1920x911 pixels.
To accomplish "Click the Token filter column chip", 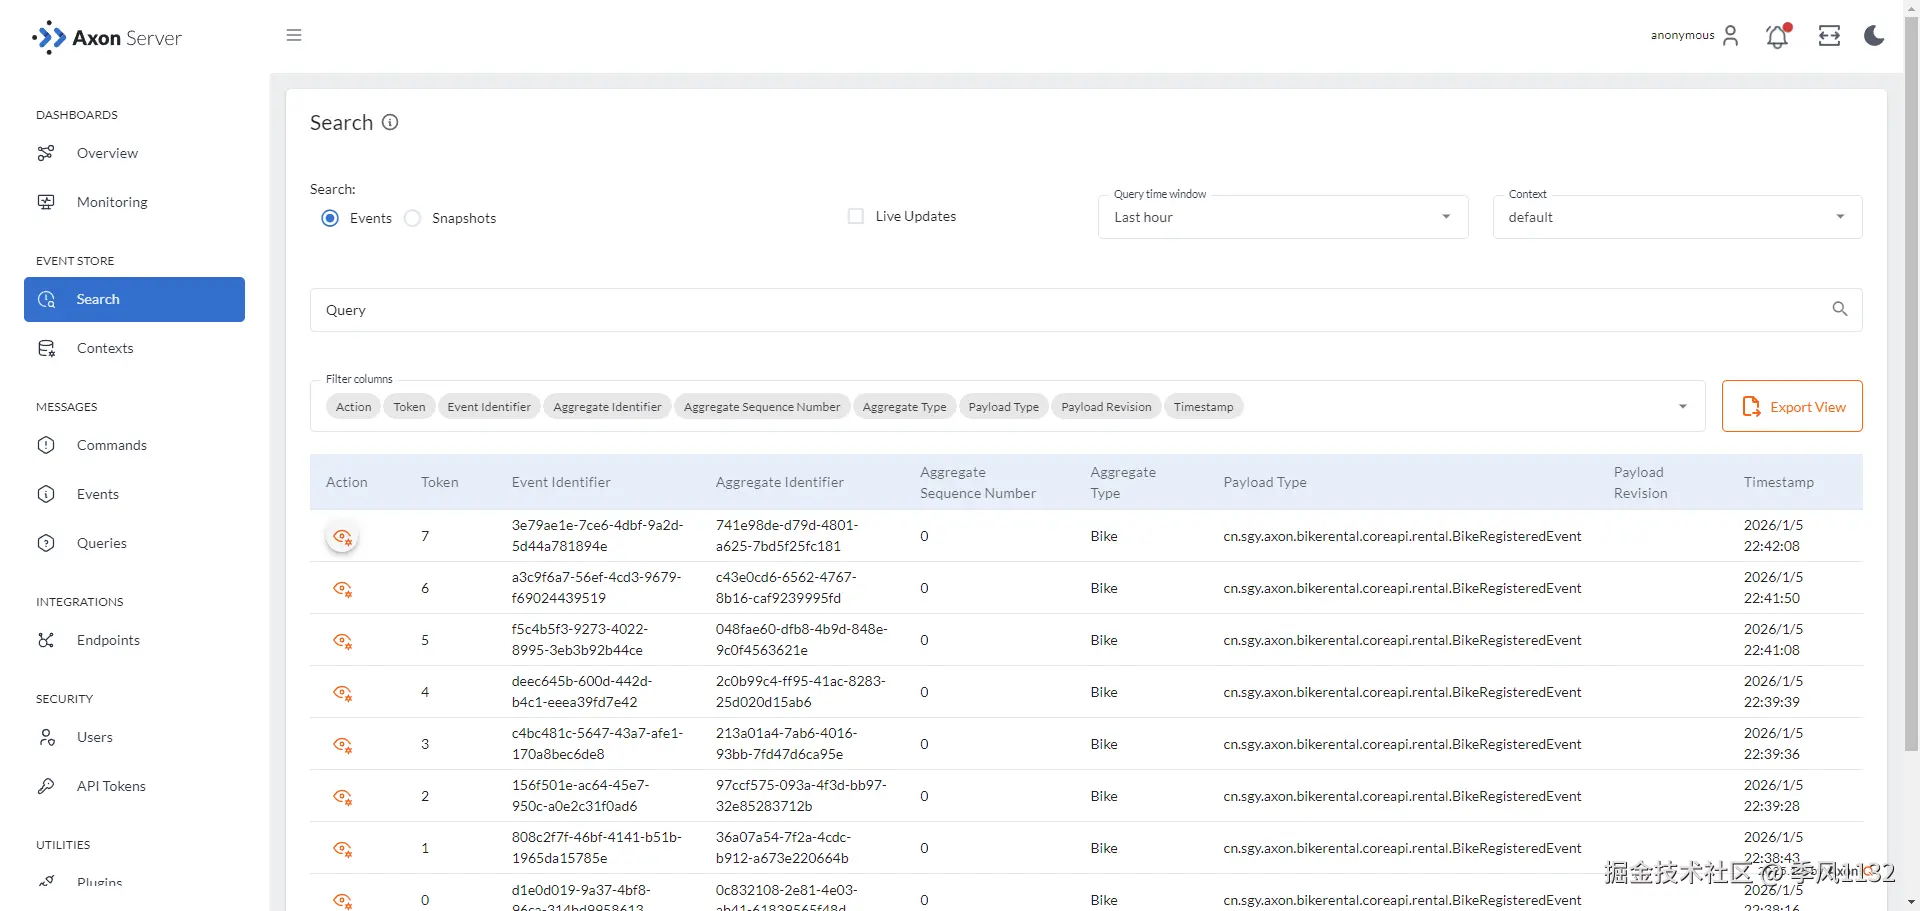I will (409, 407).
